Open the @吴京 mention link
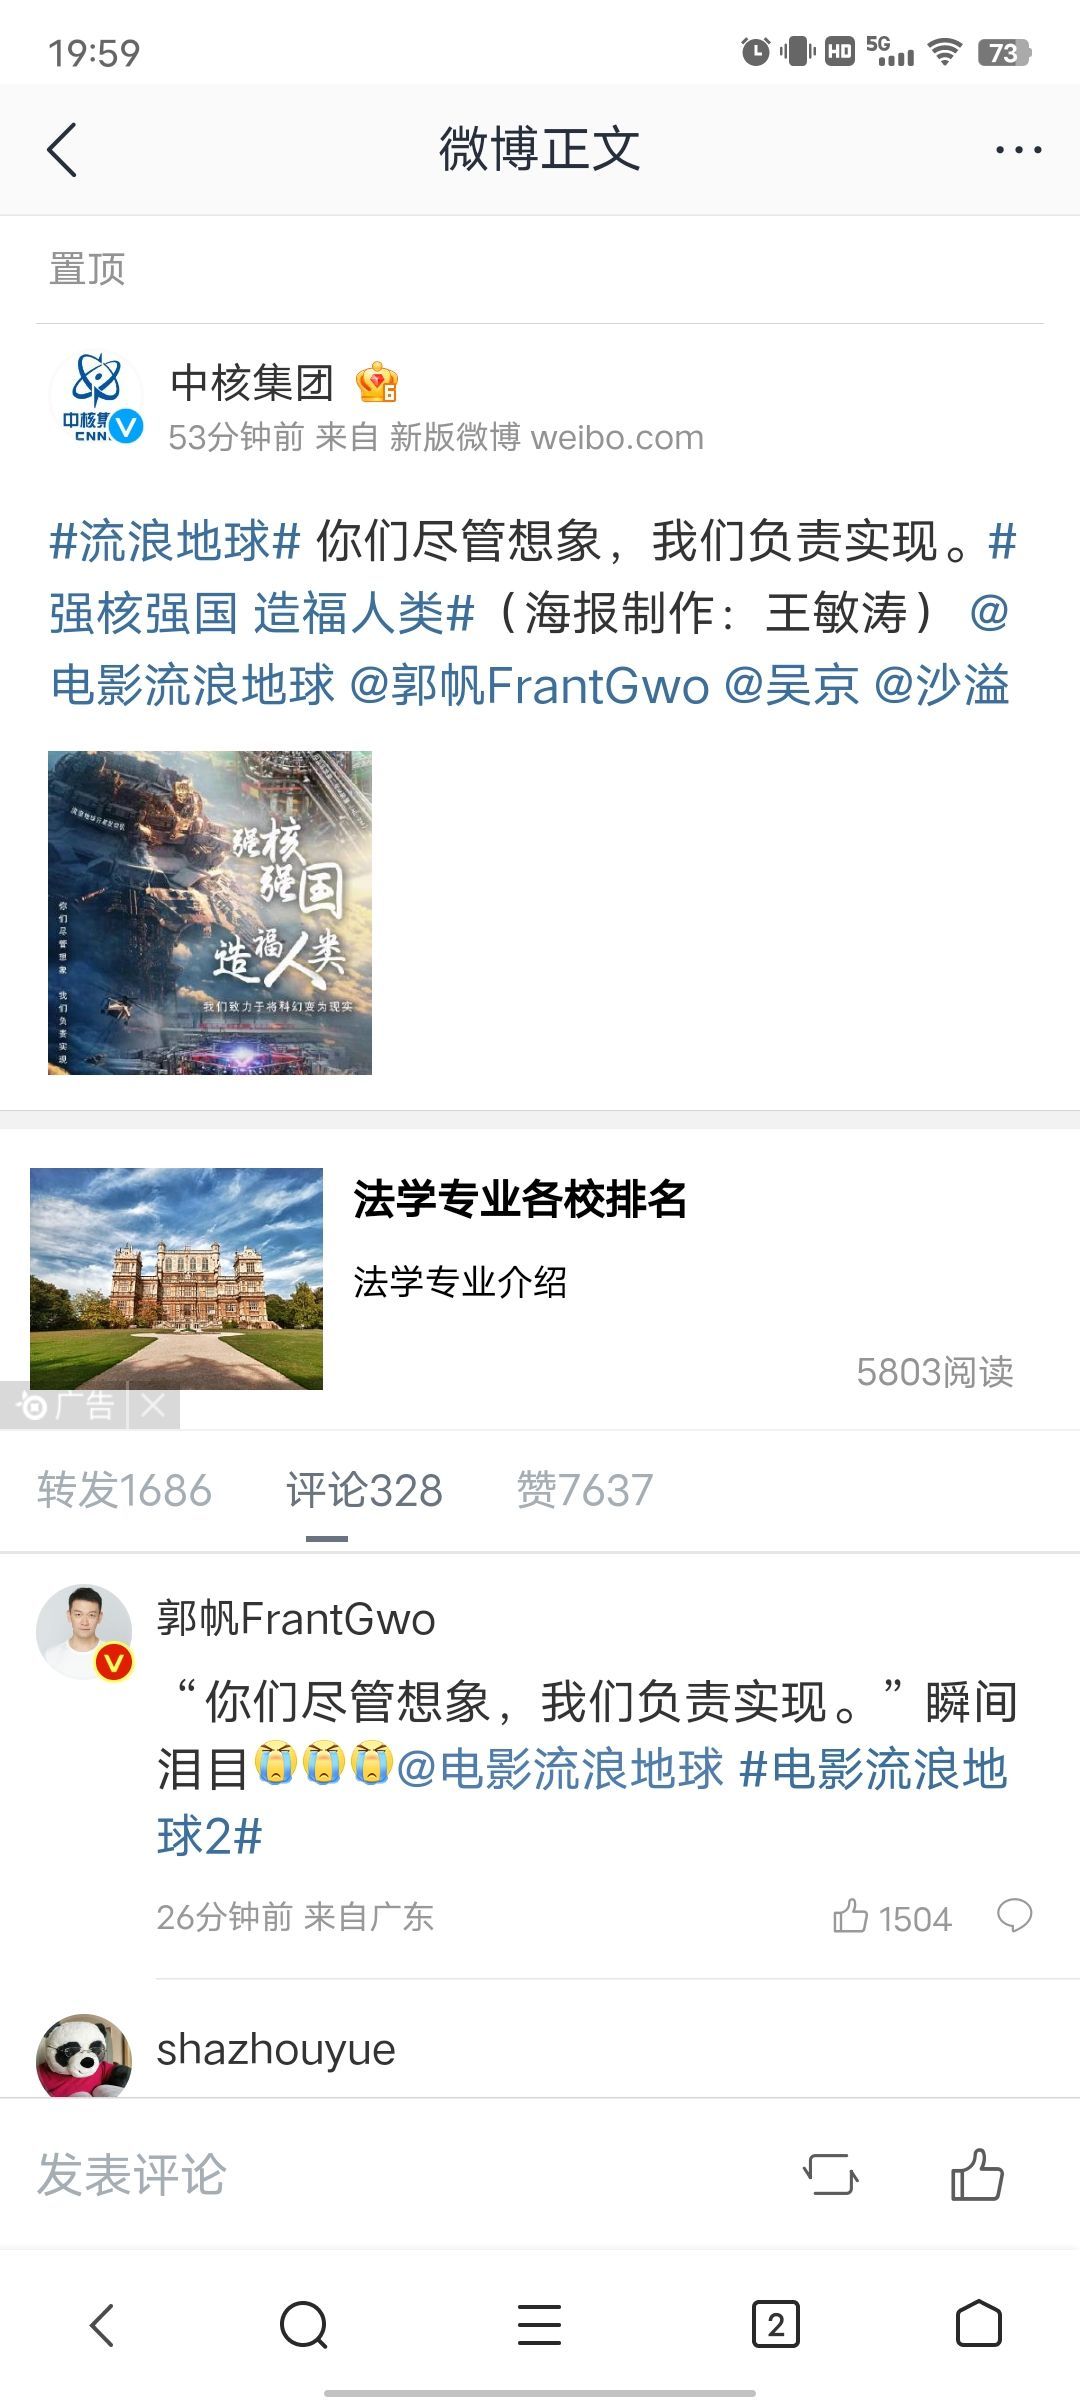The width and height of the screenshot is (1080, 2400). pos(790,685)
